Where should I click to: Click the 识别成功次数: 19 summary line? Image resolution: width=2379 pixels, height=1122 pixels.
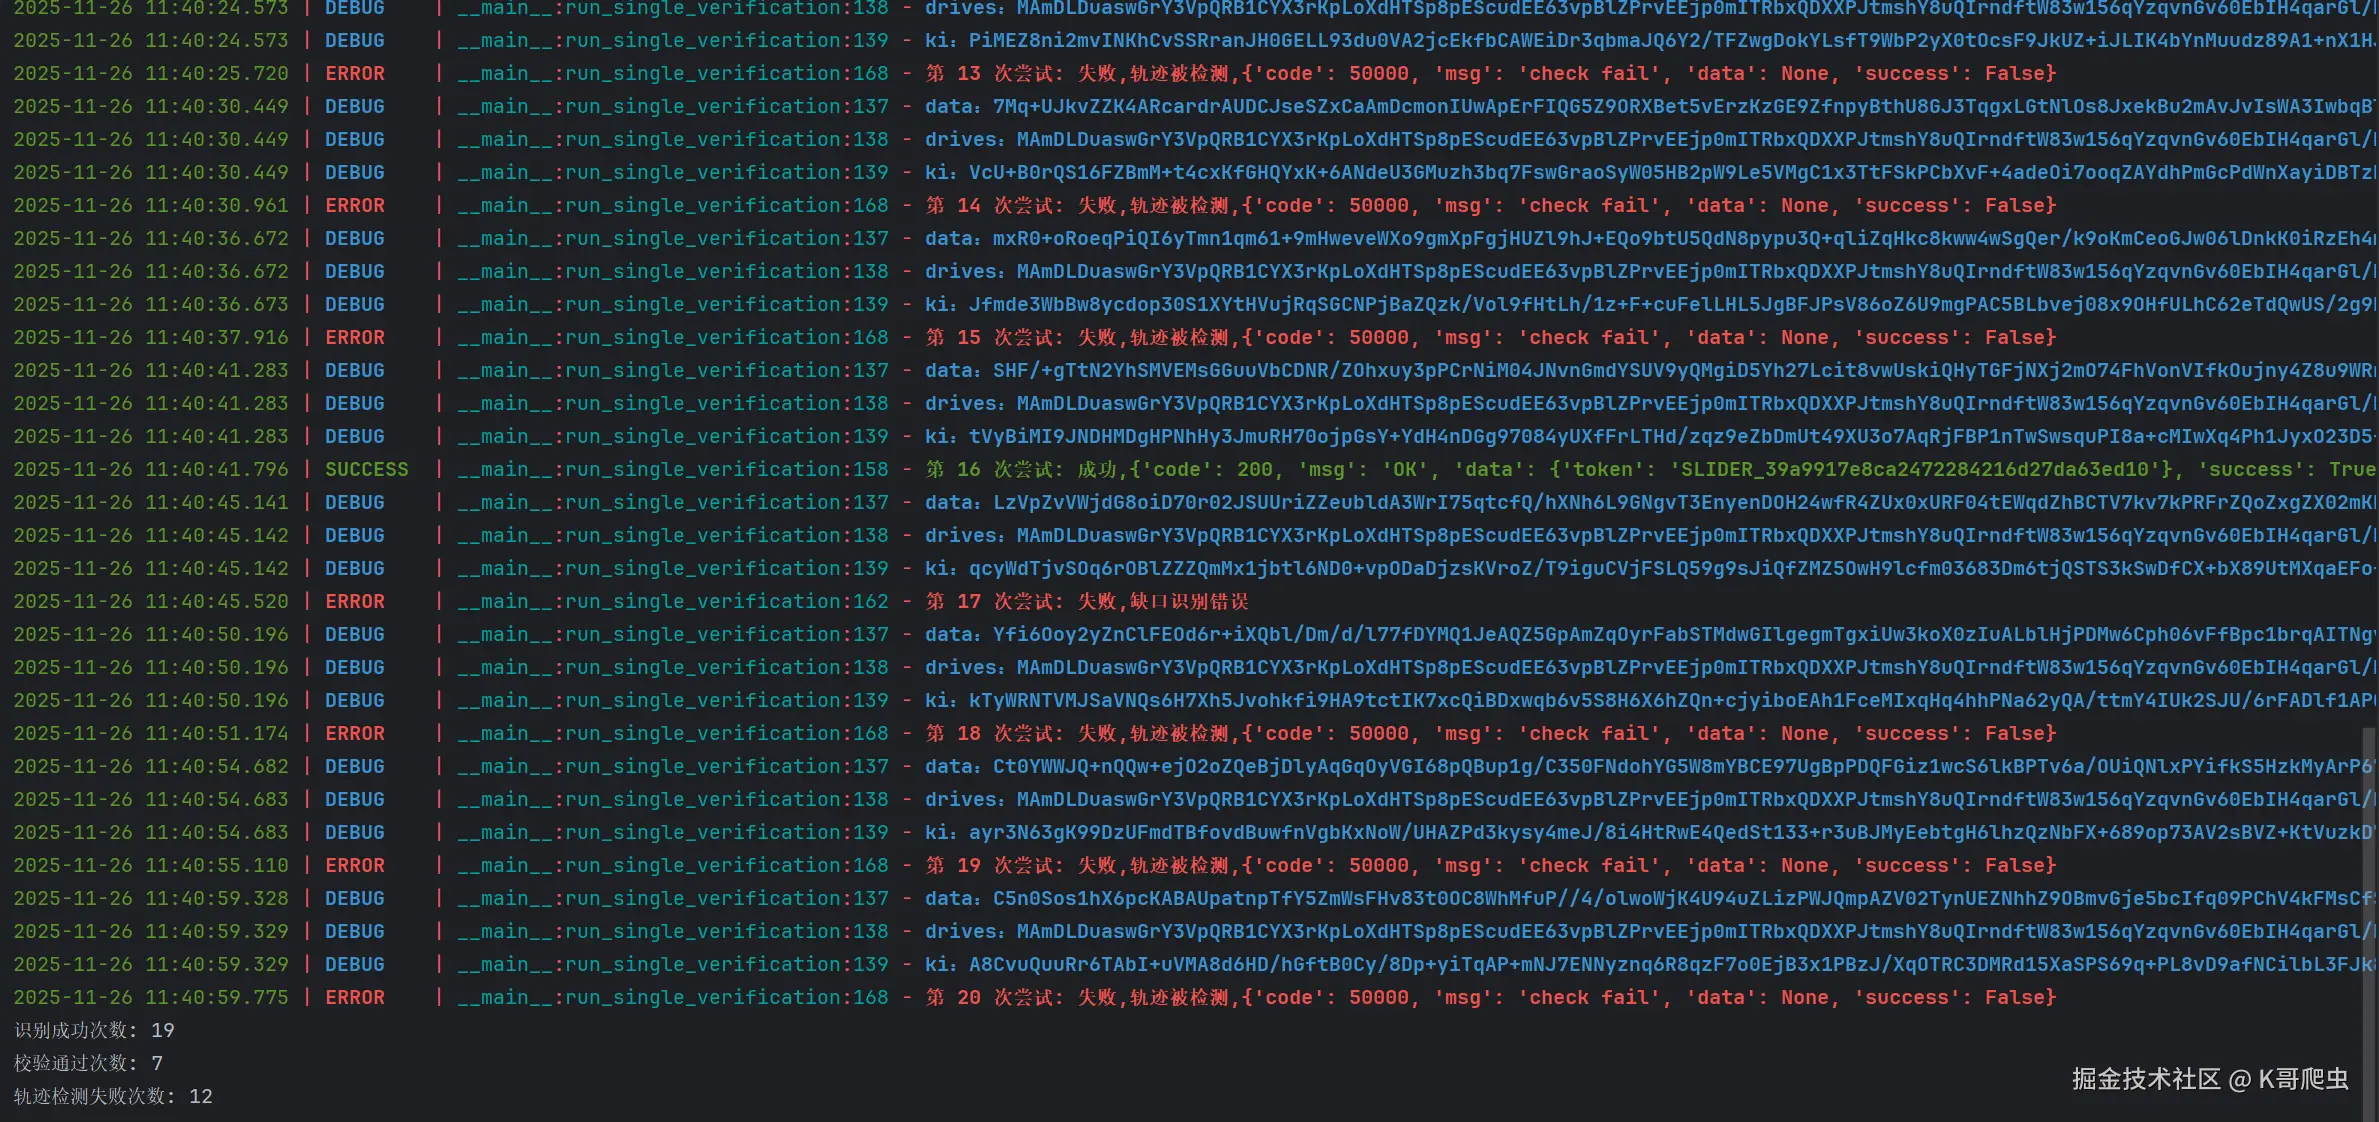click(94, 1030)
